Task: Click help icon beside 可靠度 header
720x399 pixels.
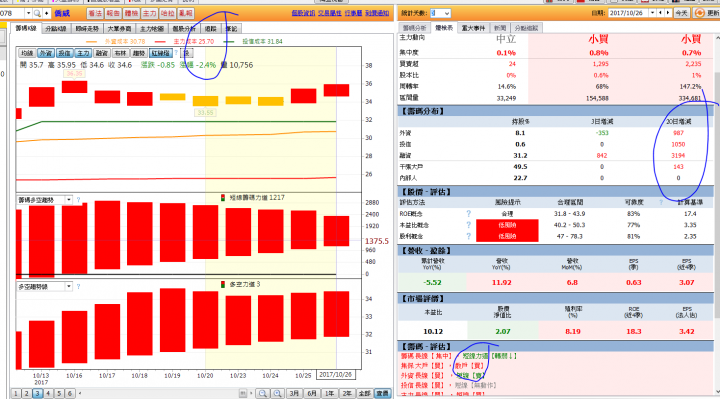Action: 661,202
